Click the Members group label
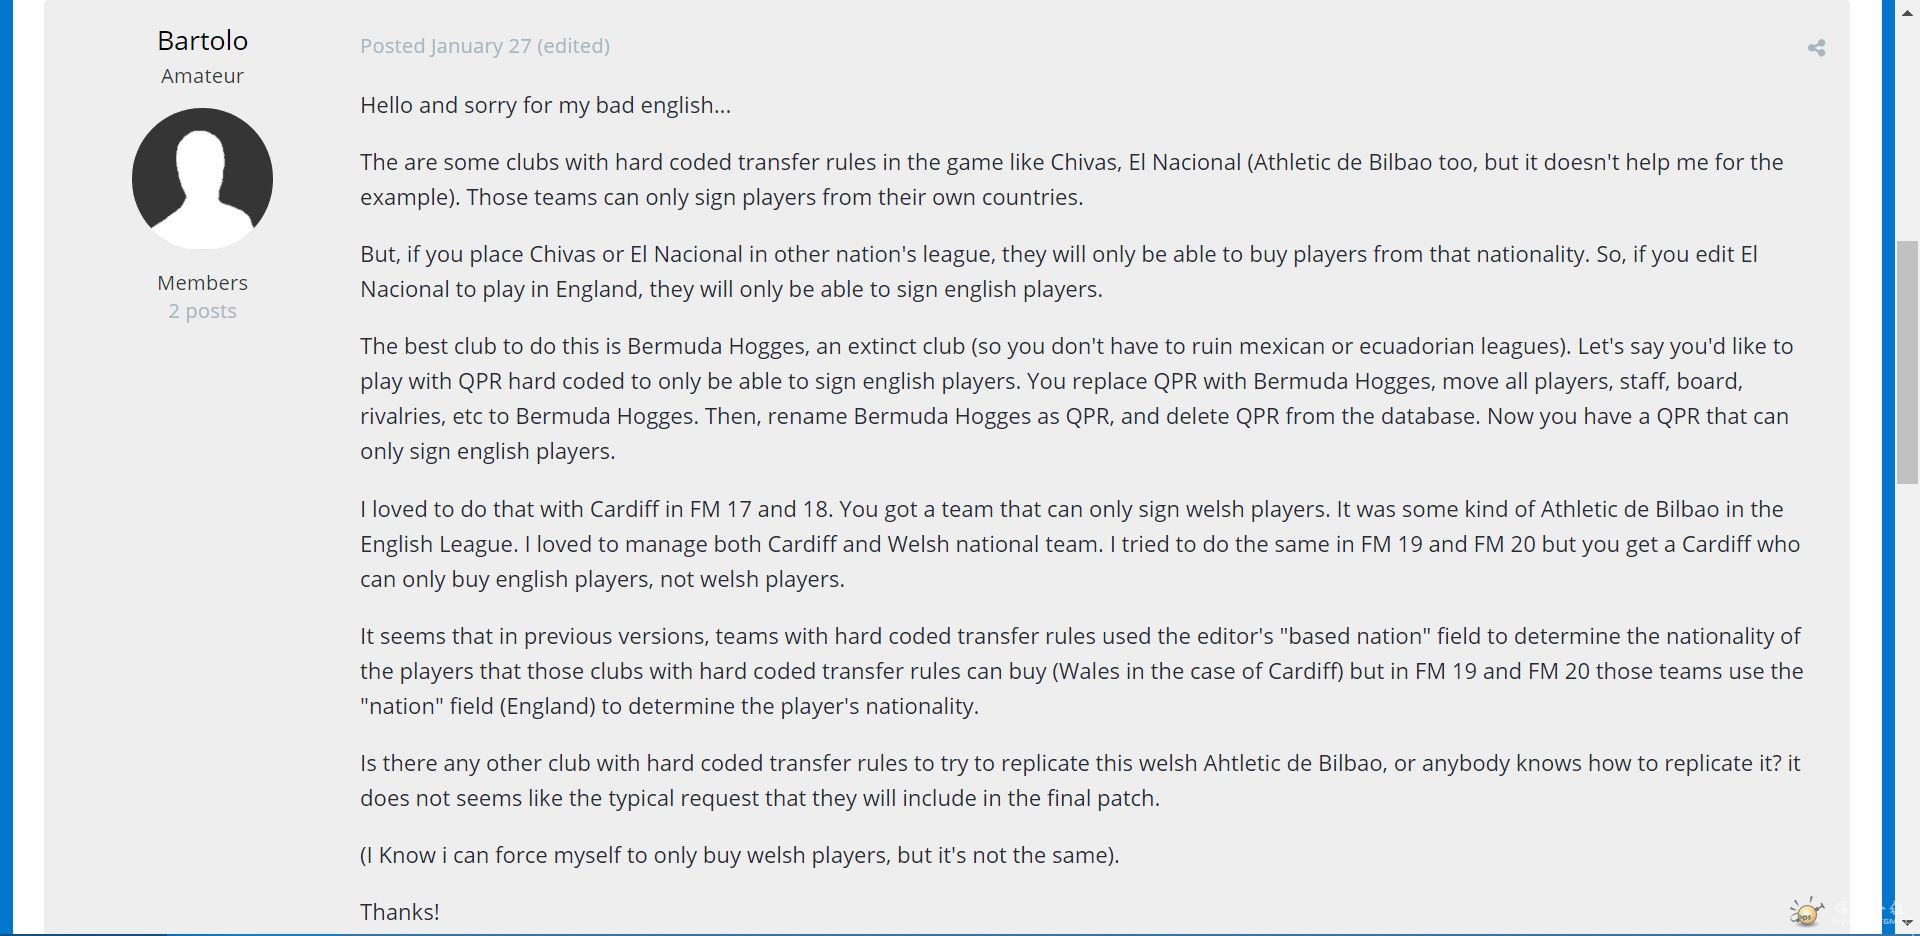This screenshot has height=936, width=1920. tap(202, 283)
